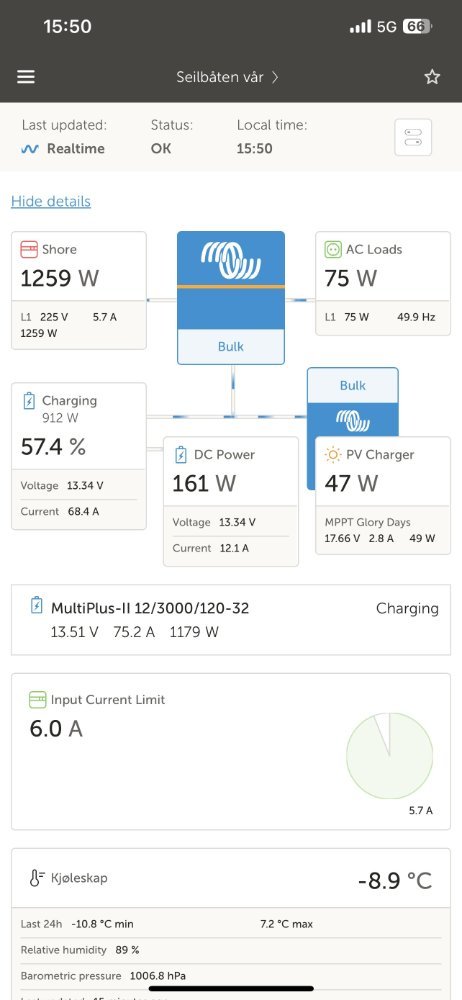Tap the PV Charger sun icon
This screenshot has width=462, height=1000.
click(332, 455)
